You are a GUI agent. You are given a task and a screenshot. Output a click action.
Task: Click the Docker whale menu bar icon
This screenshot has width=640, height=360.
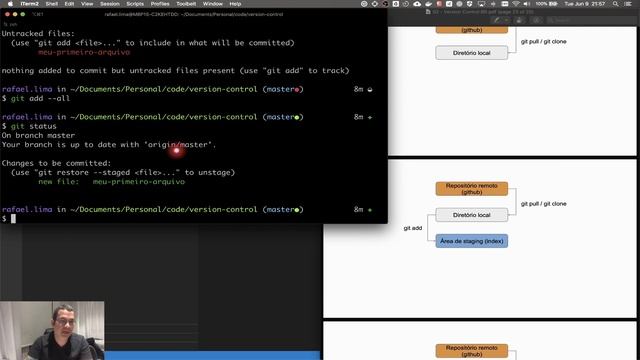(429, 4)
